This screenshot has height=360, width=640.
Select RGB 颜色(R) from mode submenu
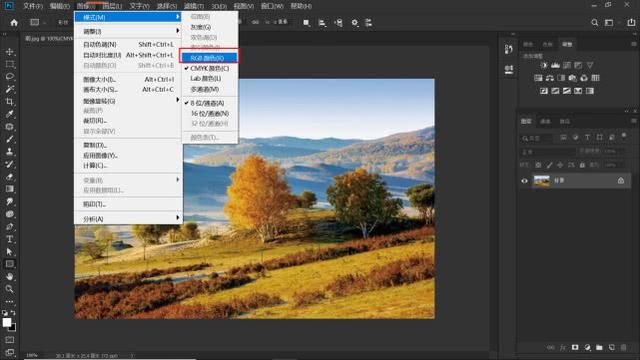[x=209, y=58]
